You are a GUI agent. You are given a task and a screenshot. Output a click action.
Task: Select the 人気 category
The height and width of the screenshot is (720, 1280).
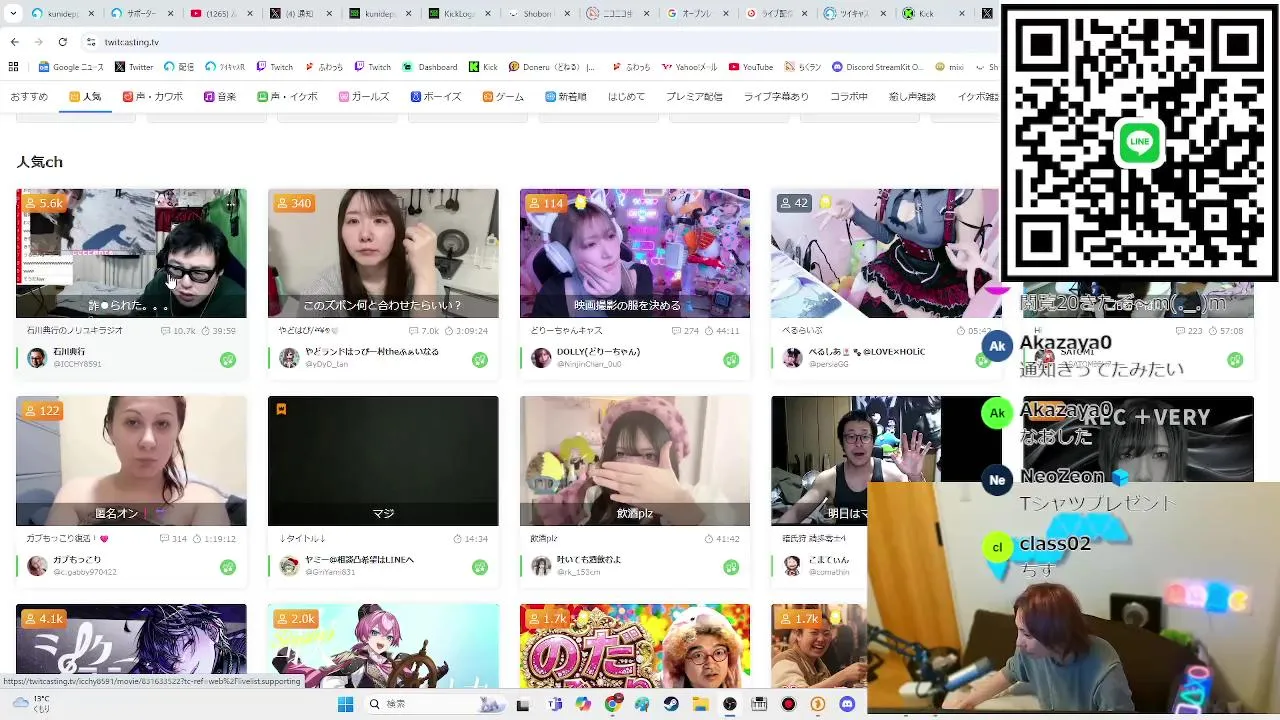pyautogui.click(x=85, y=97)
